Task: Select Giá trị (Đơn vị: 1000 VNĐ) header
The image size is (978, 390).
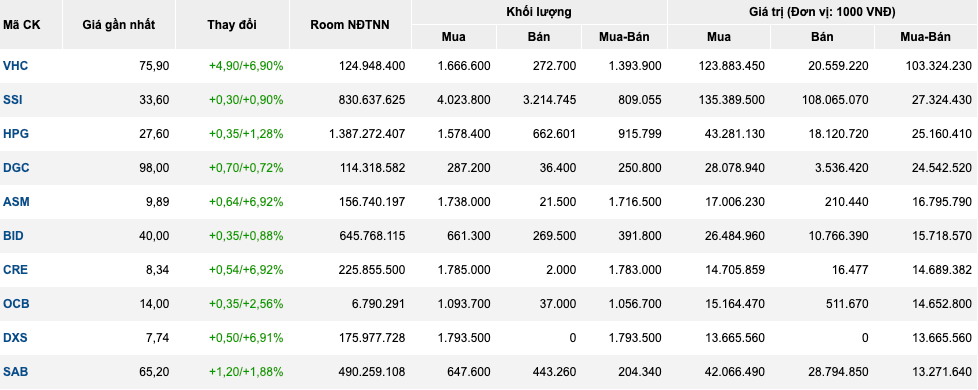Action: [822, 12]
